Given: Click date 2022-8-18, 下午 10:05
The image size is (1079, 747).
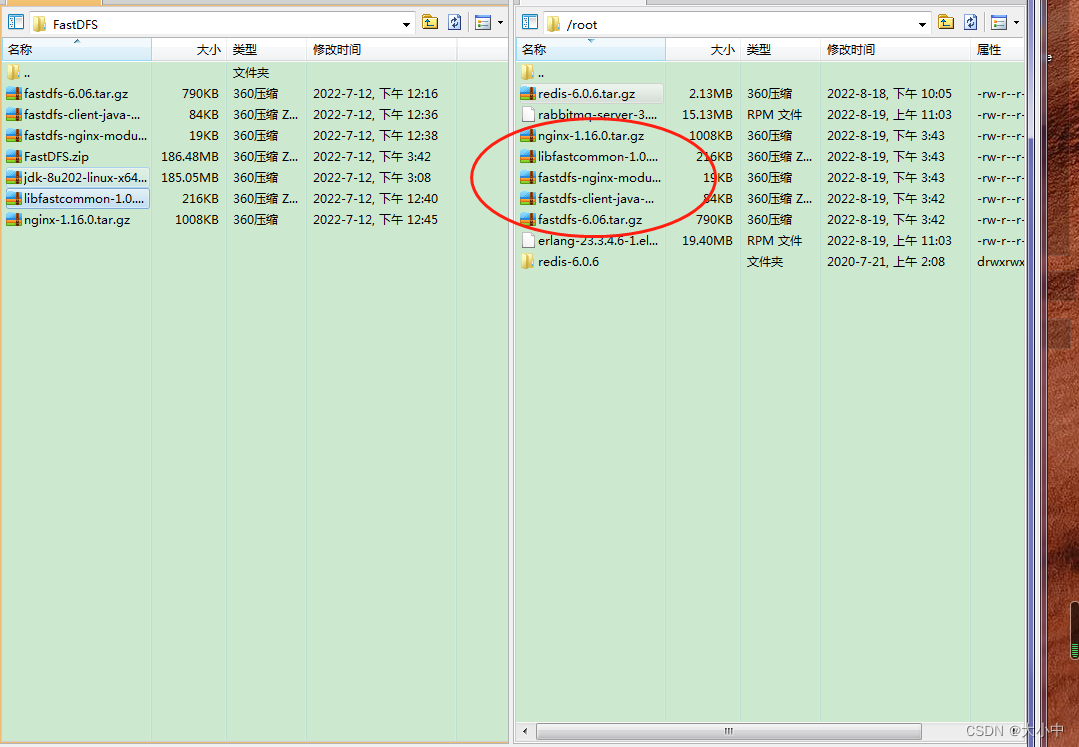Looking at the screenshot, I should pyautogui.click(x=890, y=94).
